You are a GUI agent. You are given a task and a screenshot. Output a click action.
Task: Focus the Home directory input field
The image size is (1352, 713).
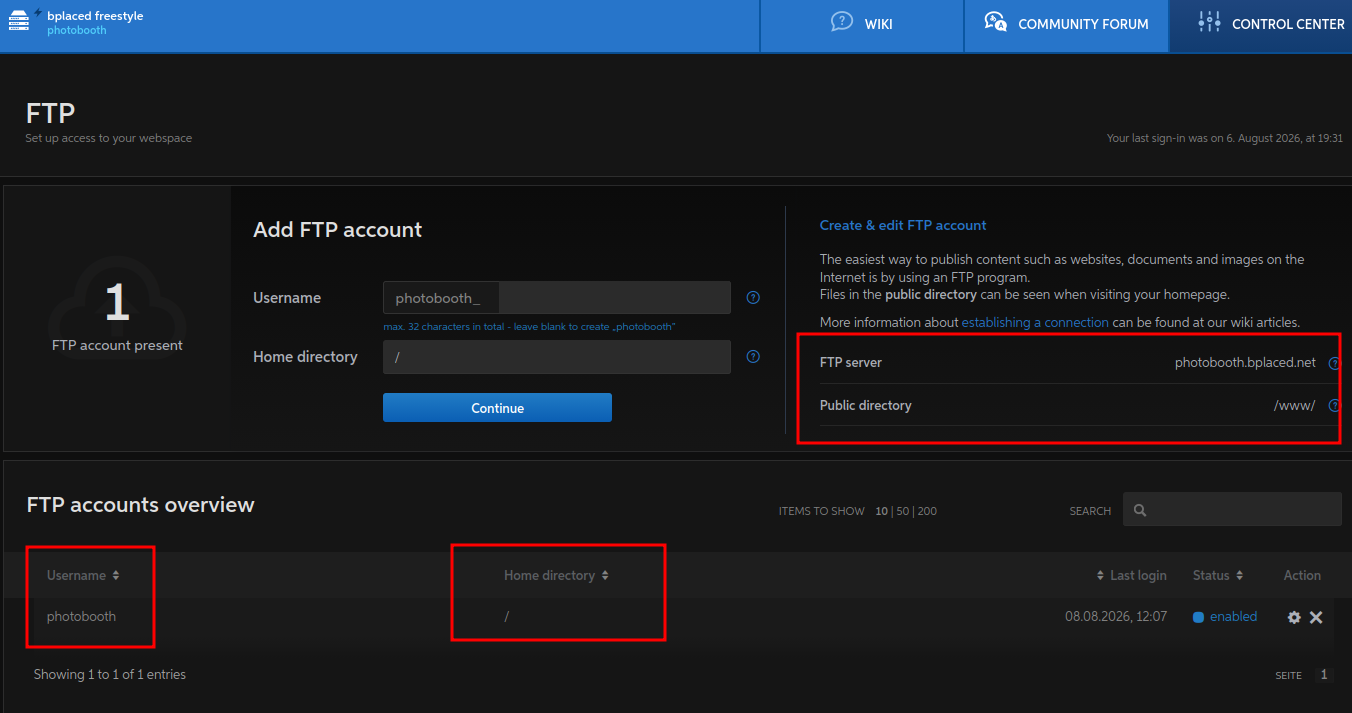[557, 357]
